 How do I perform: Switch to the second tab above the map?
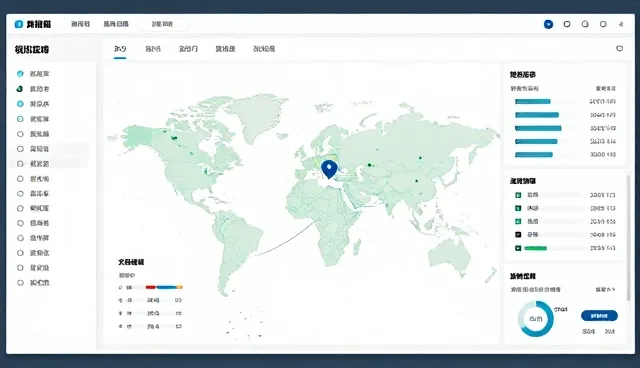click(153, 49)
